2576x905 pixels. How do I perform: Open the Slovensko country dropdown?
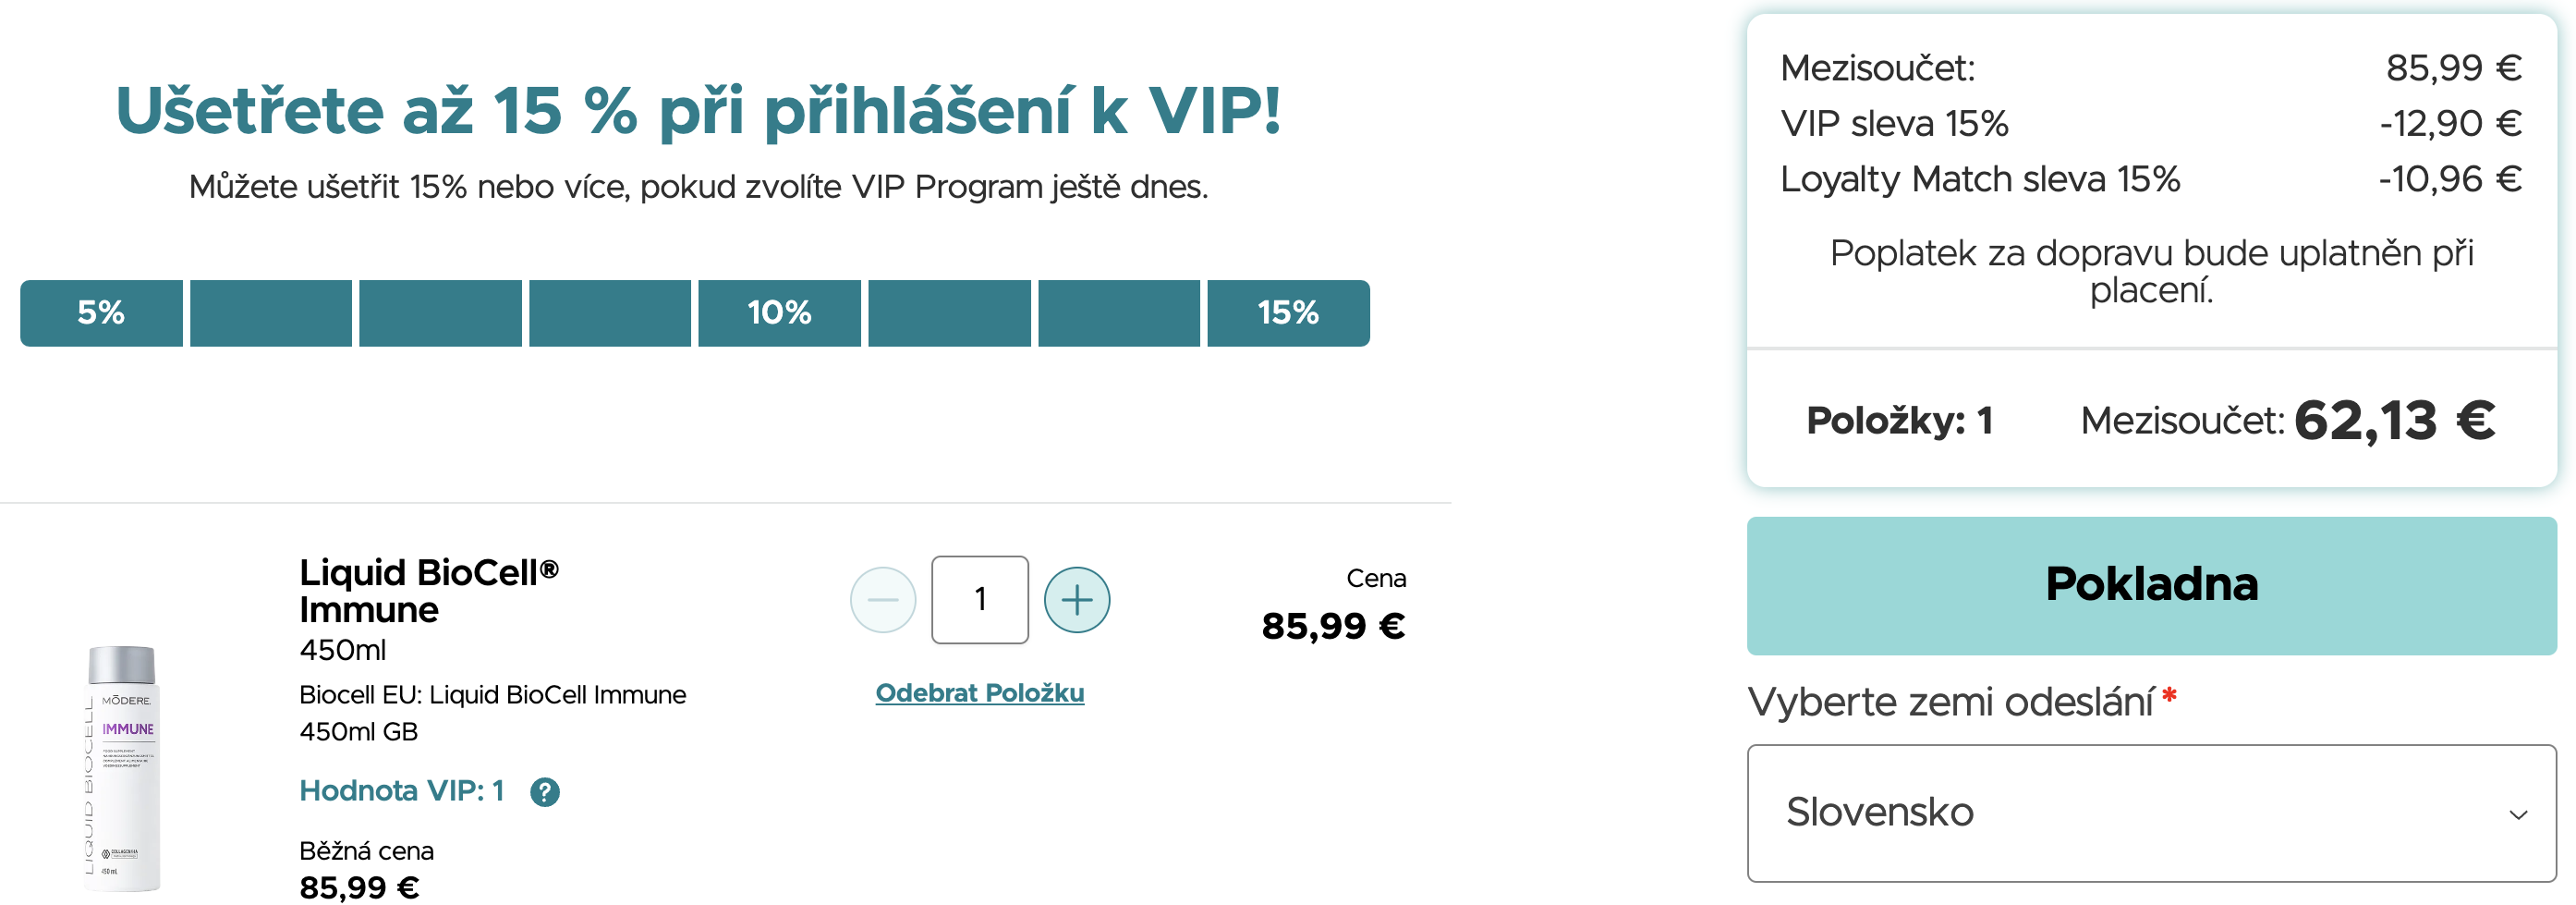[x=2150, y=813]
